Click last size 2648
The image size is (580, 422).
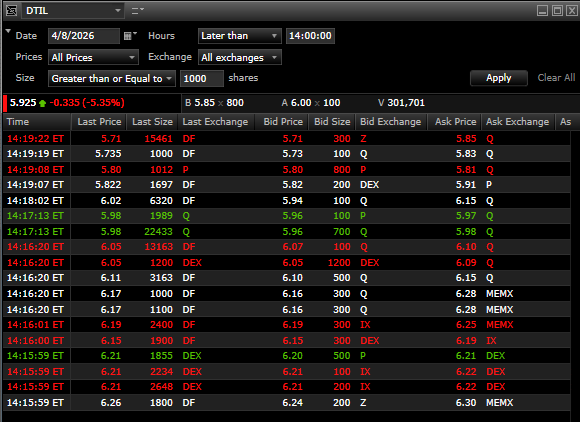(x=161, y=387)
